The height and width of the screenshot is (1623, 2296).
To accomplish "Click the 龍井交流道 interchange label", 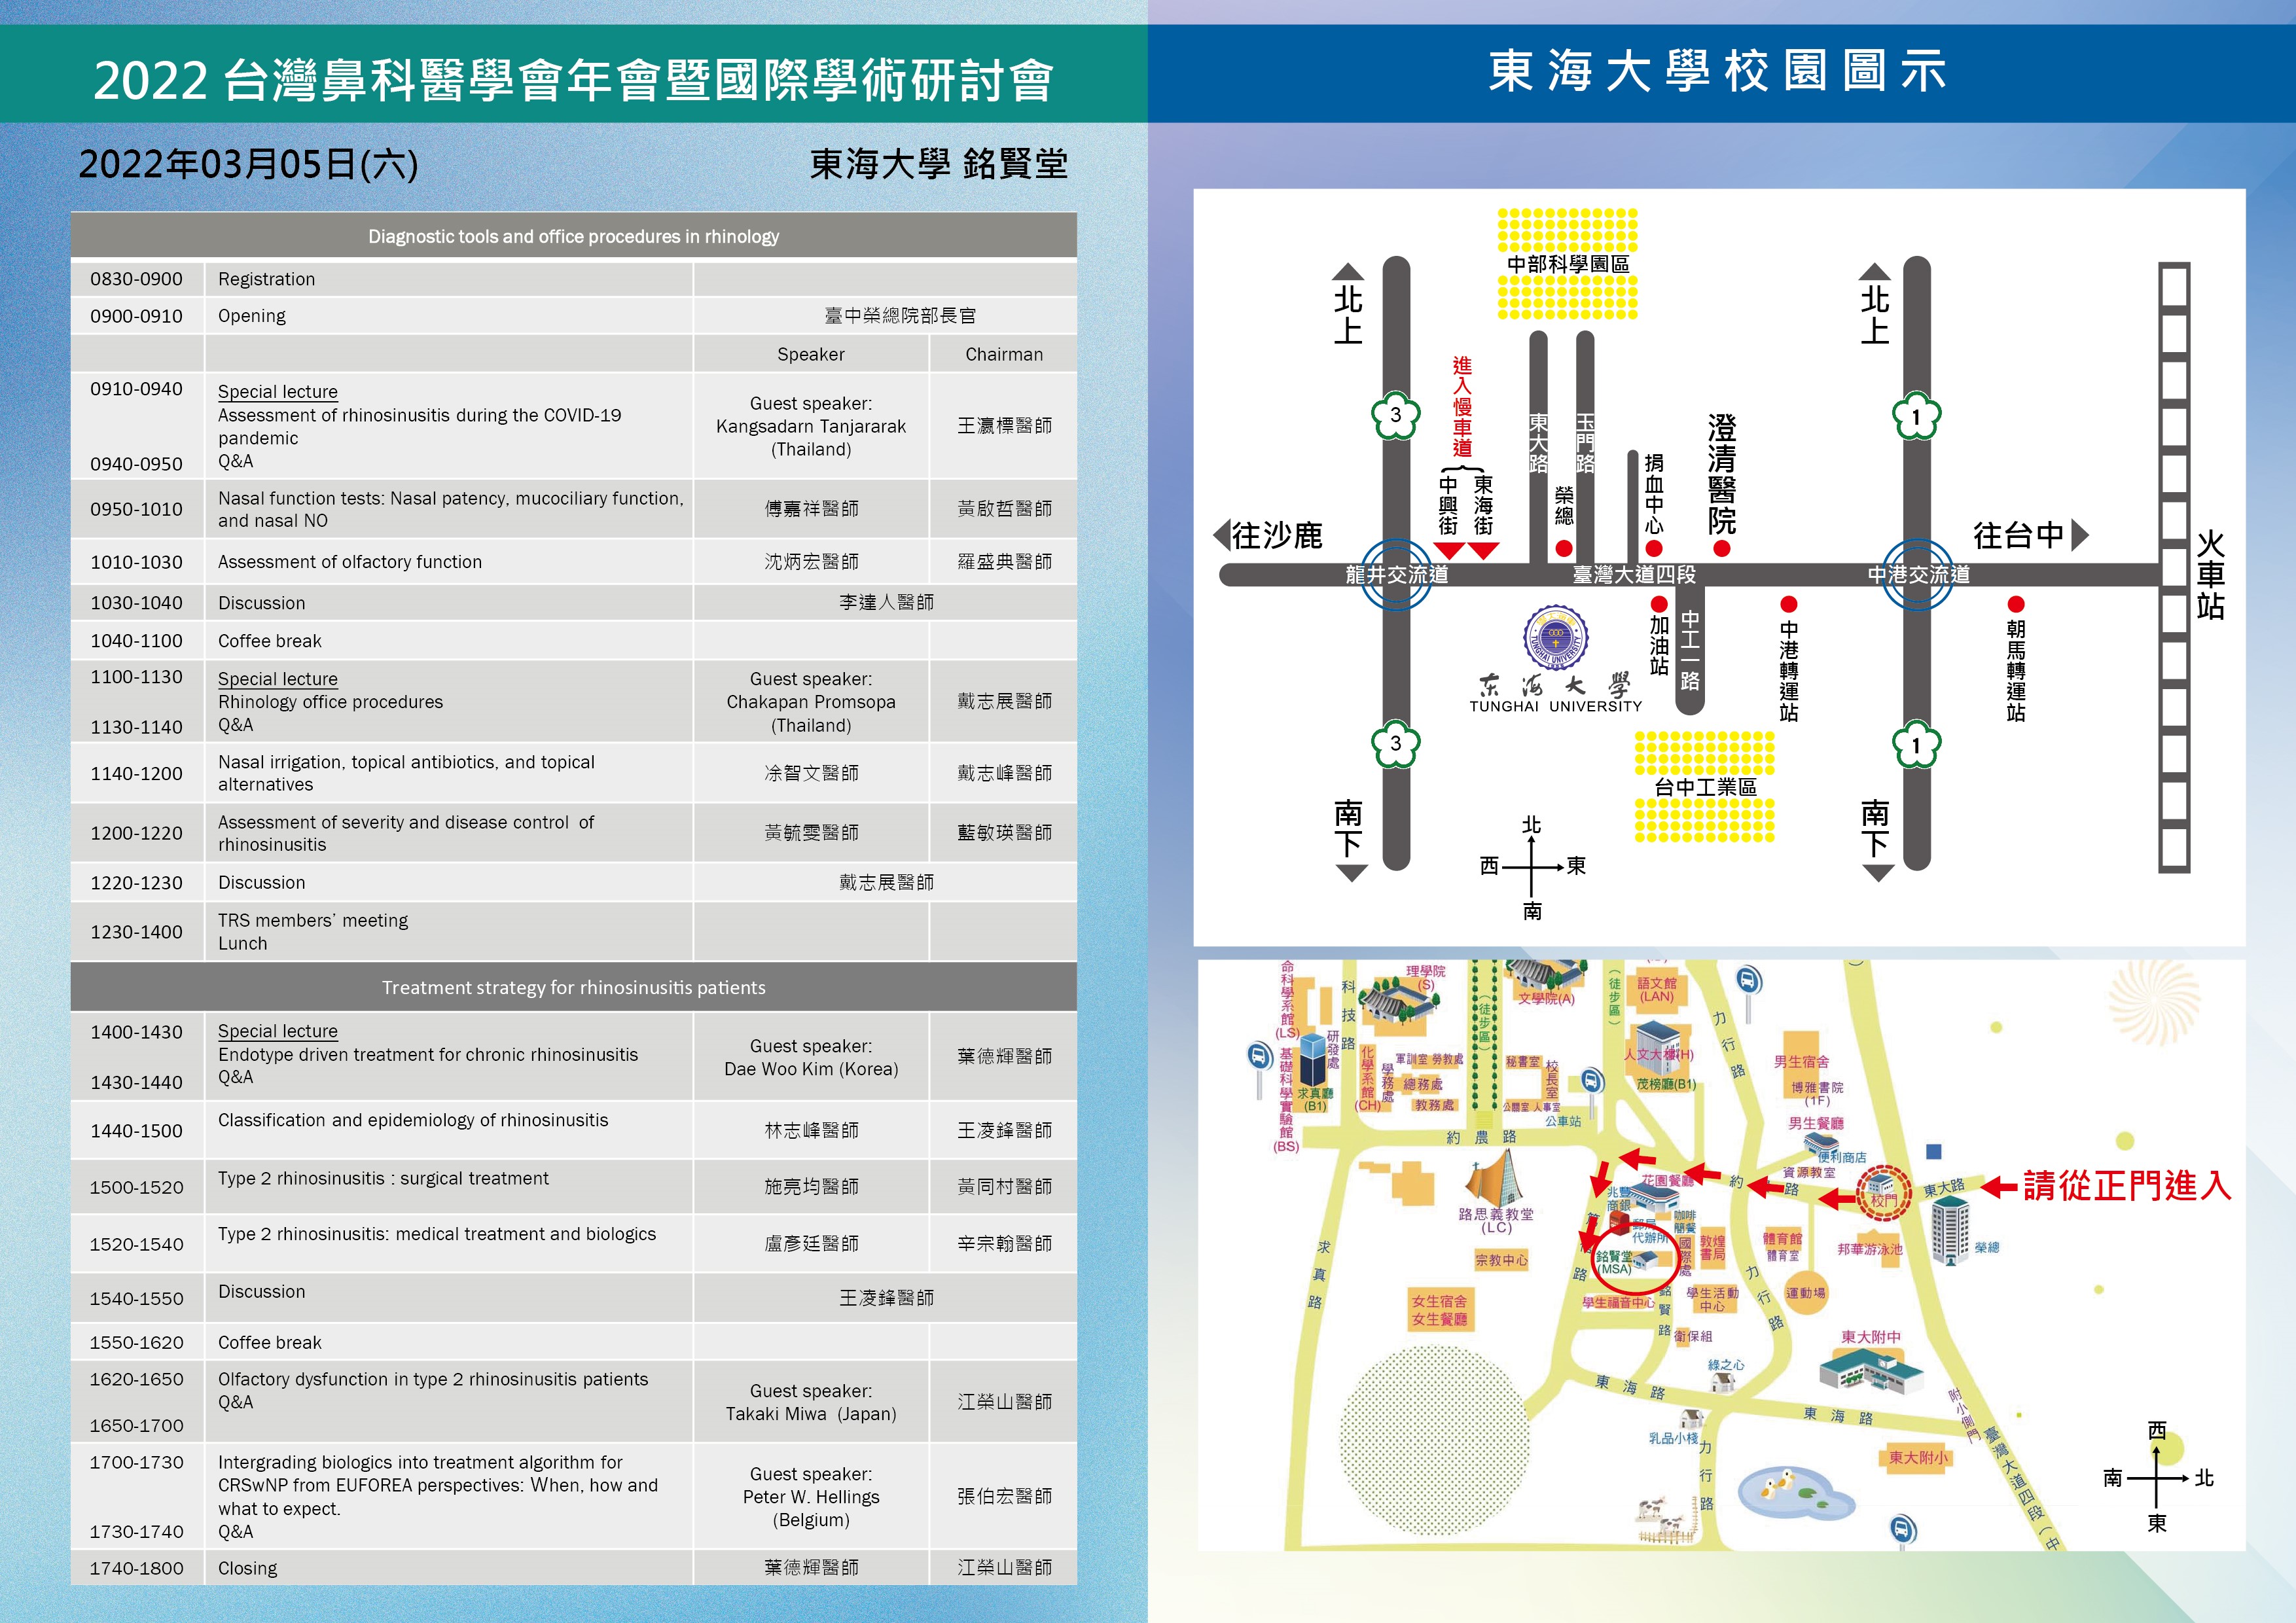I will click(x=1397, y=575).
